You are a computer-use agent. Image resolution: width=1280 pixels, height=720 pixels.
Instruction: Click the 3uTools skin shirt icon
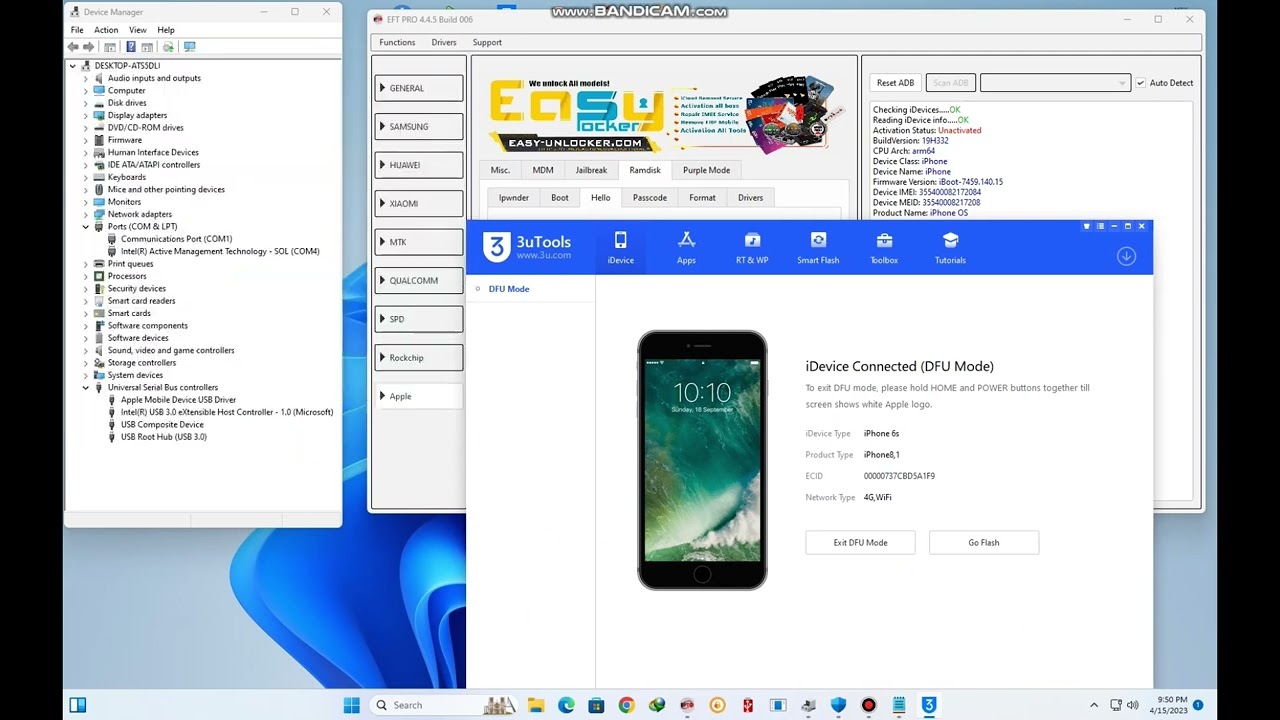click(1087, 226)
